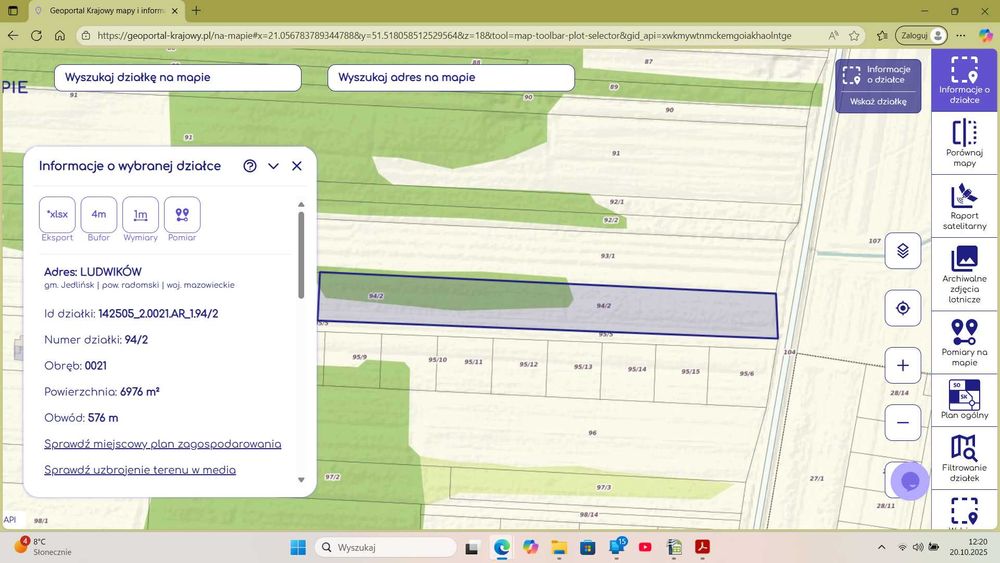This screenshot has height=563, width=1000.
Task: Select the 4m Bufor tool
Action: pyautogui.click(x=99, y=214)
